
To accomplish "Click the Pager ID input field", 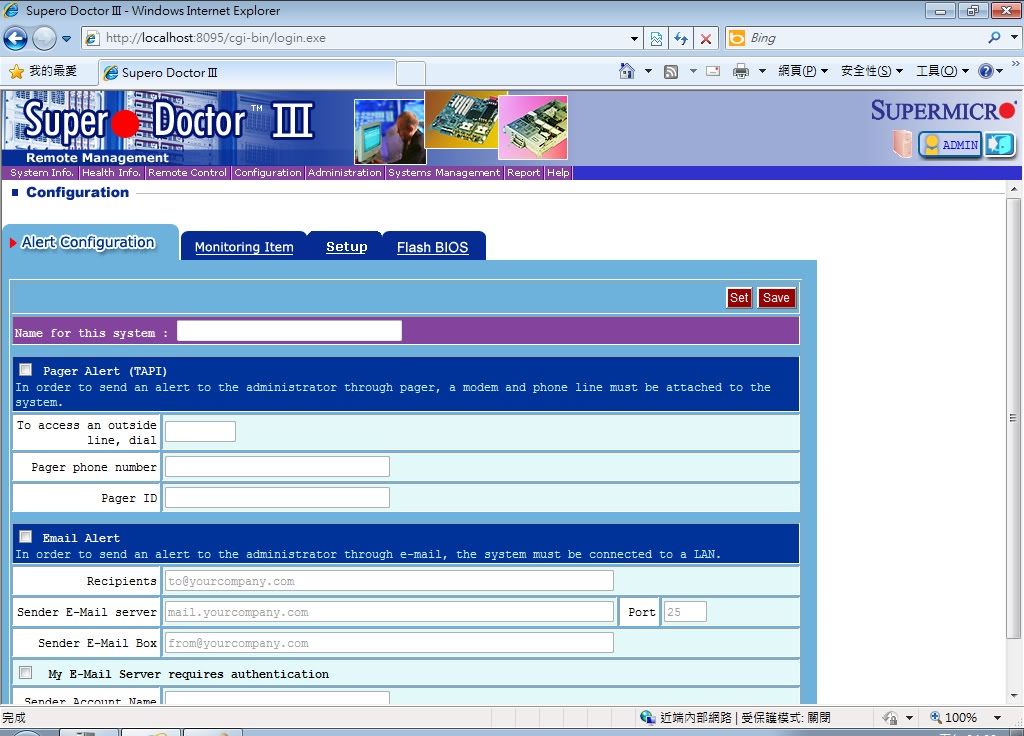I will tap(277, 498).
